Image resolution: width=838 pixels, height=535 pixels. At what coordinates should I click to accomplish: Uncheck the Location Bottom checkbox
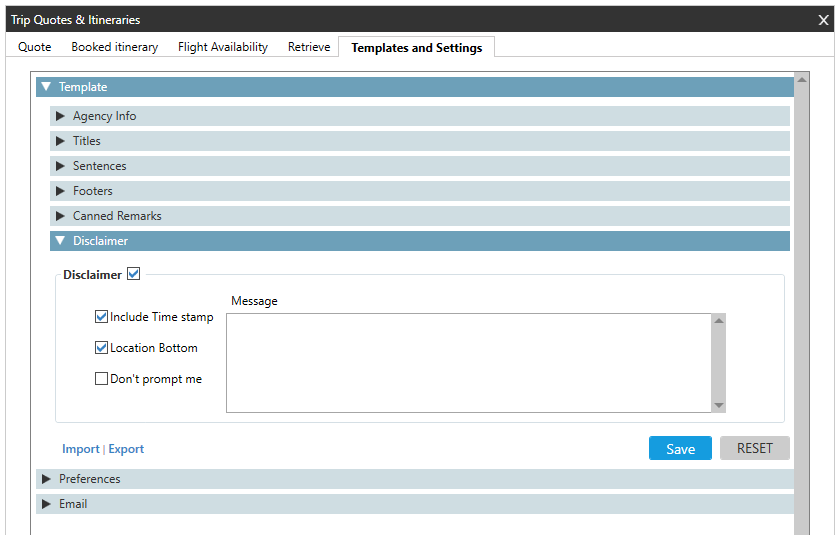pyautogui.click(x=101, y=348)
